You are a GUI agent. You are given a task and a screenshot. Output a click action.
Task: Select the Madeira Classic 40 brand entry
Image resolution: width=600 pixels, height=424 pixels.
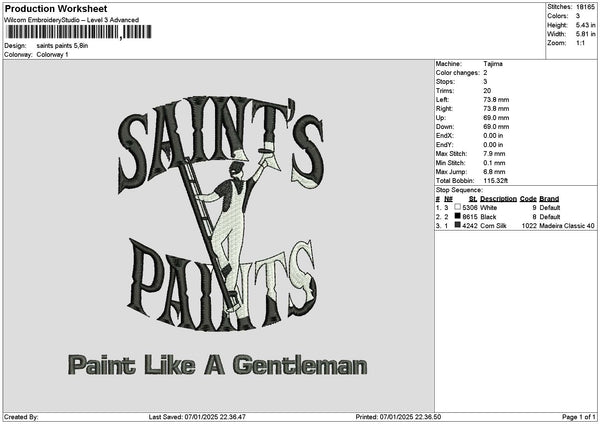pos(567,225)
